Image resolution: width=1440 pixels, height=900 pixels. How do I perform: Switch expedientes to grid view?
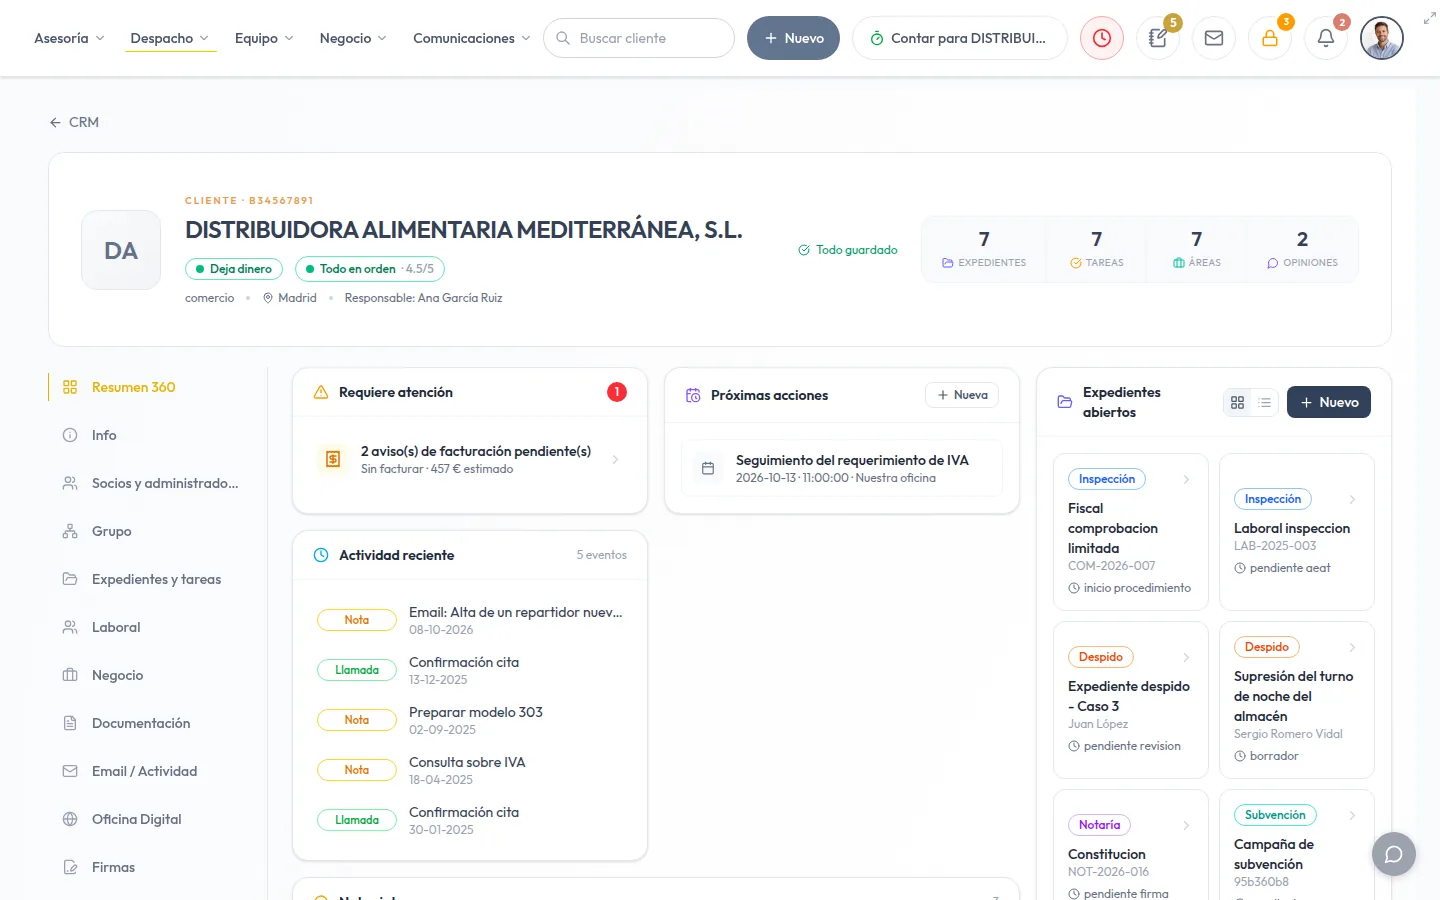[x=1238, y=402]
